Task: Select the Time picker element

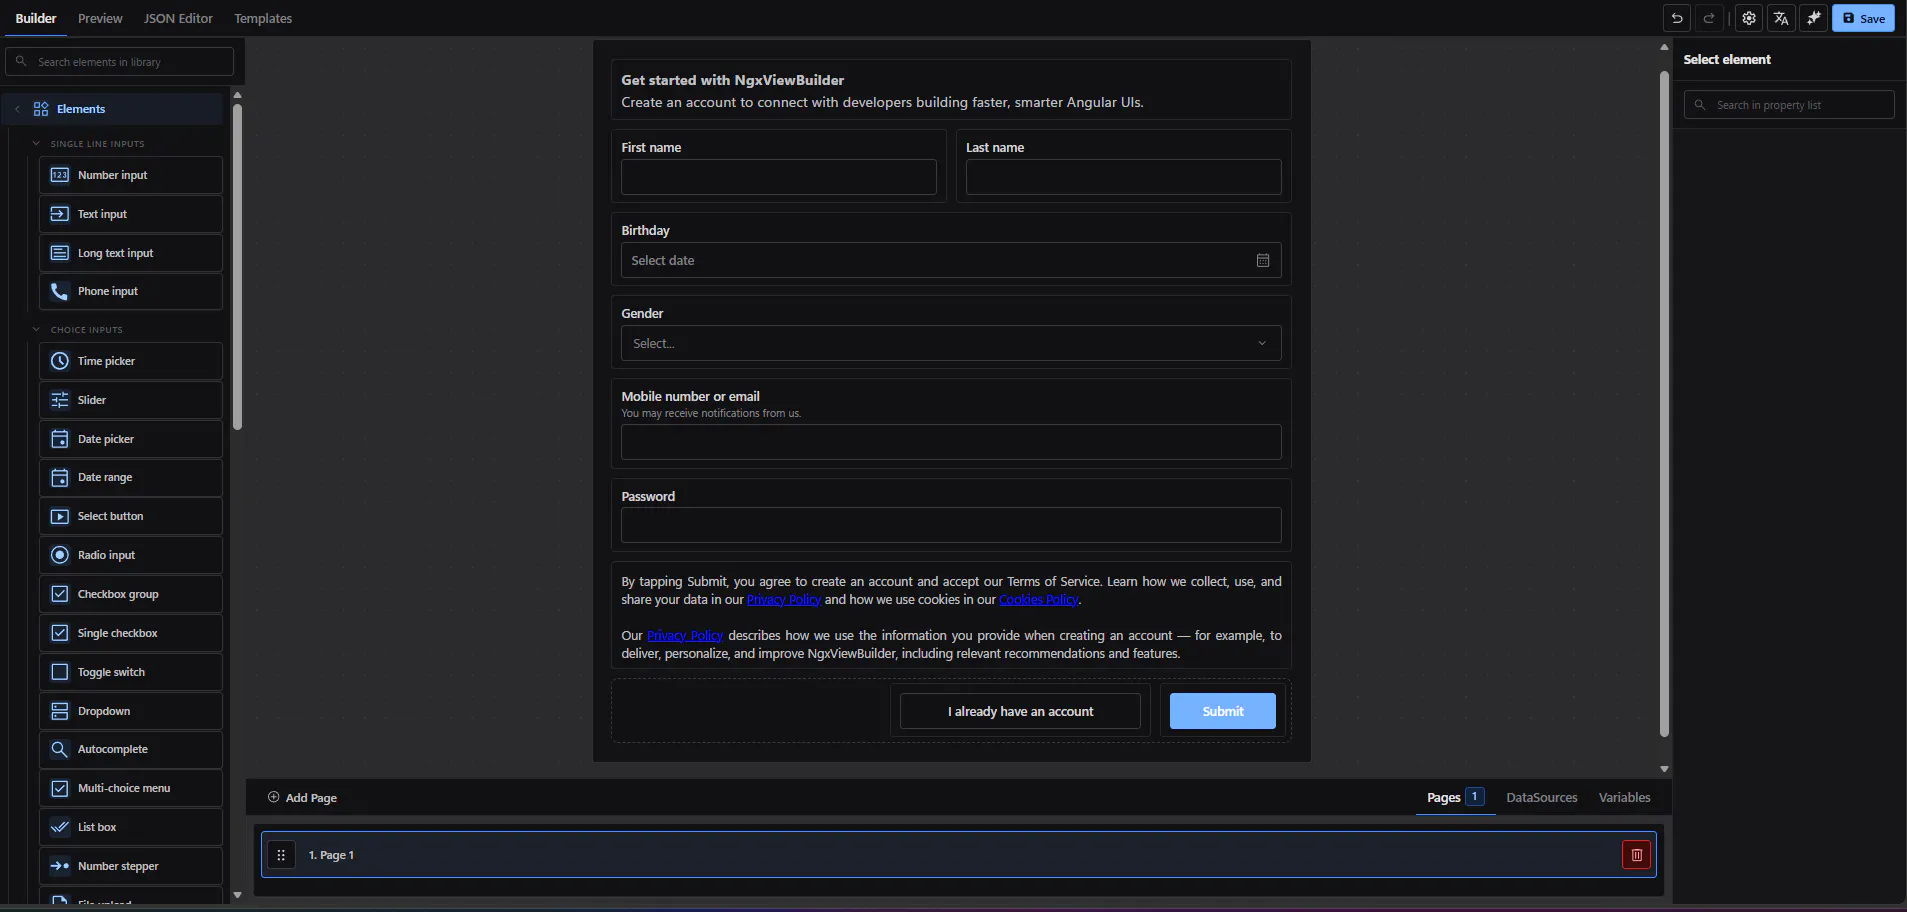Action: click(x=131, y=361)
